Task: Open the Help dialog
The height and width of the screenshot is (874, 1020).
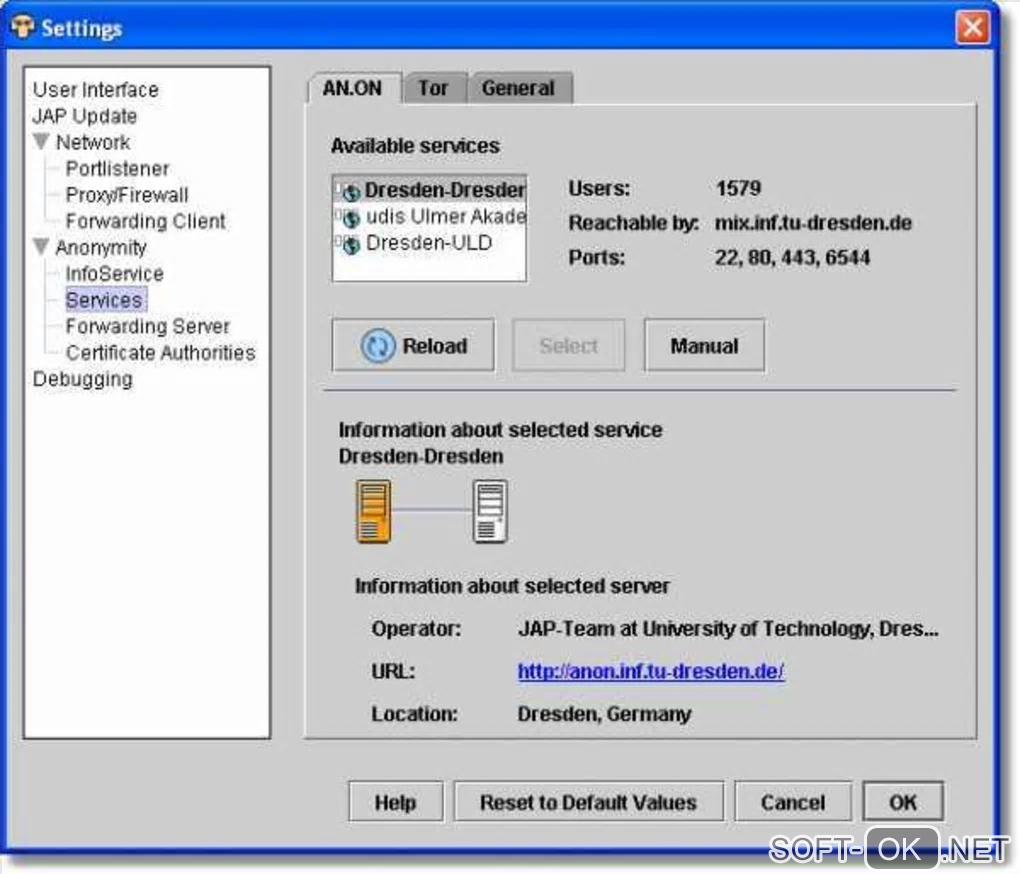Action: point(396,802)
